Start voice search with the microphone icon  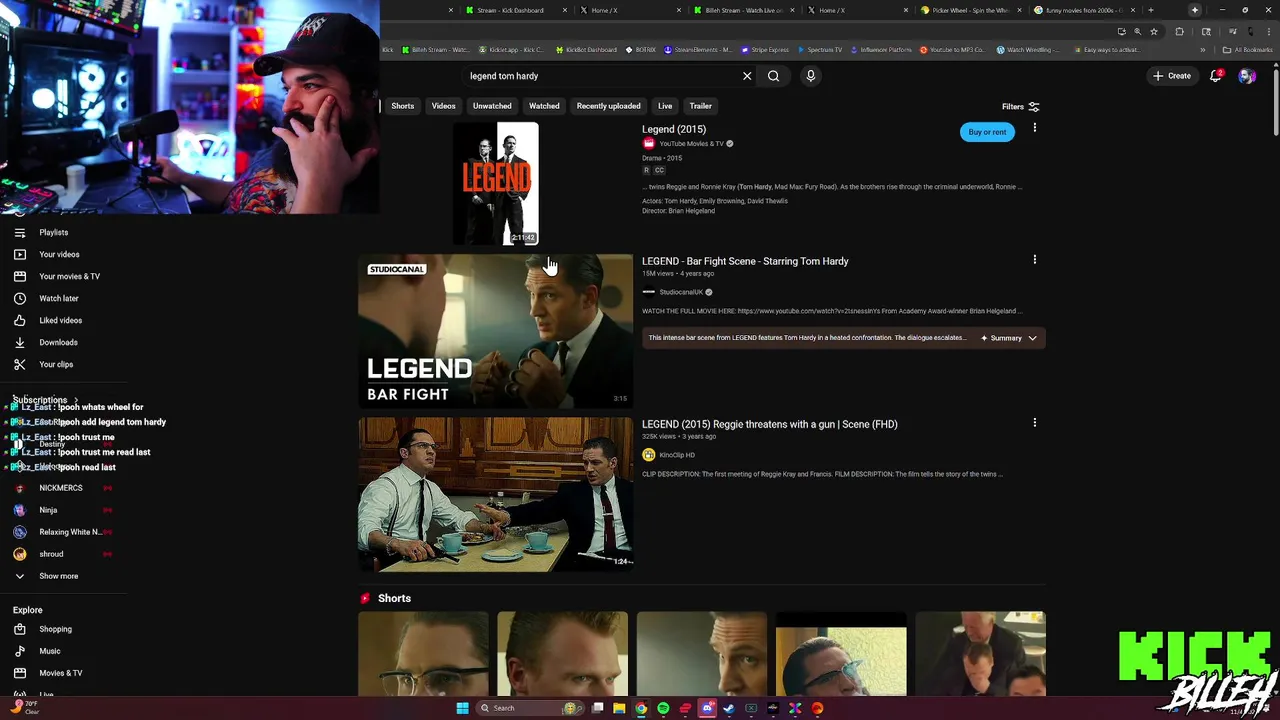[811, 76]
